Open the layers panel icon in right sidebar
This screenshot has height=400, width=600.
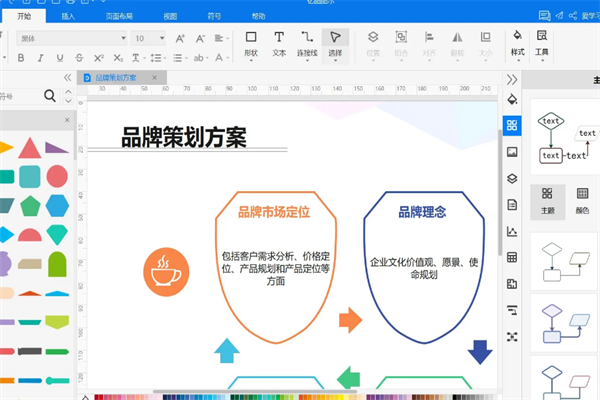[x=512, y=178]
